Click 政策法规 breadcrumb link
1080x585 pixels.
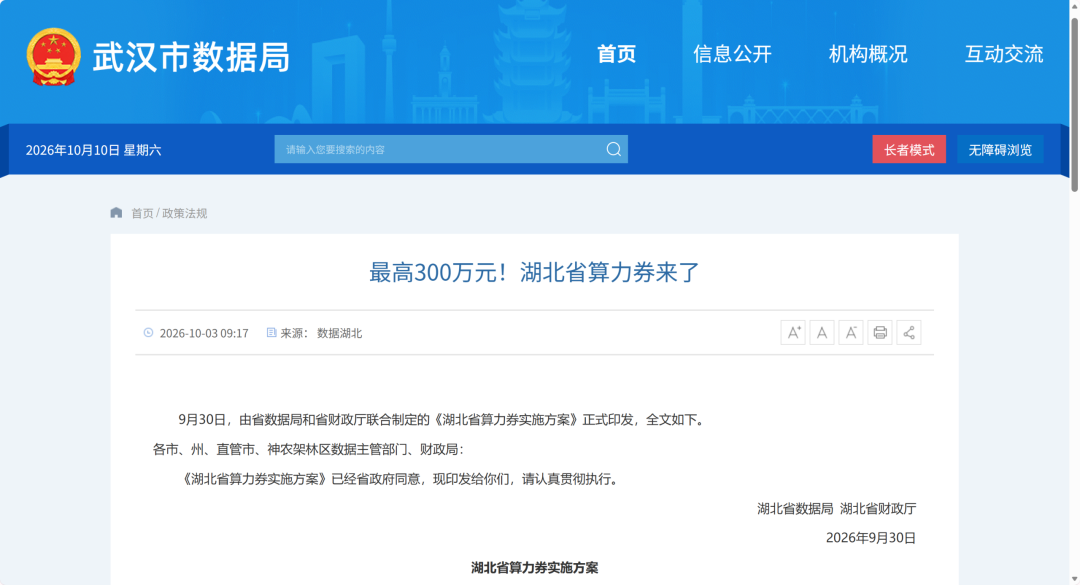185,214
